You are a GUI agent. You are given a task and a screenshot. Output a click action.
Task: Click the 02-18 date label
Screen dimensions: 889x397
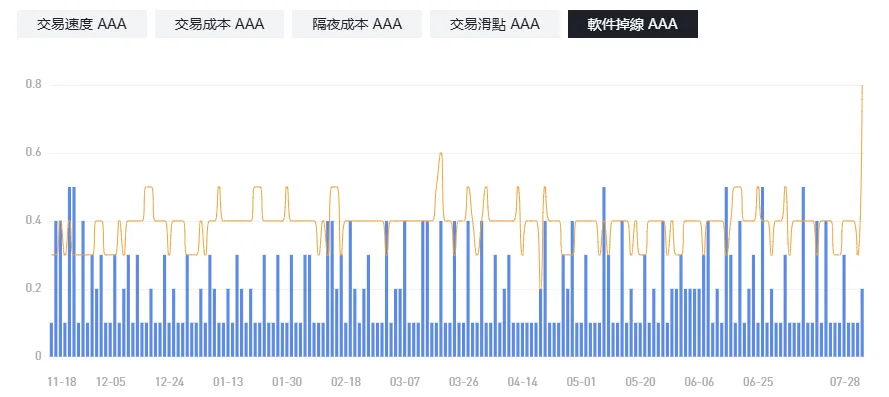(346, 381)
